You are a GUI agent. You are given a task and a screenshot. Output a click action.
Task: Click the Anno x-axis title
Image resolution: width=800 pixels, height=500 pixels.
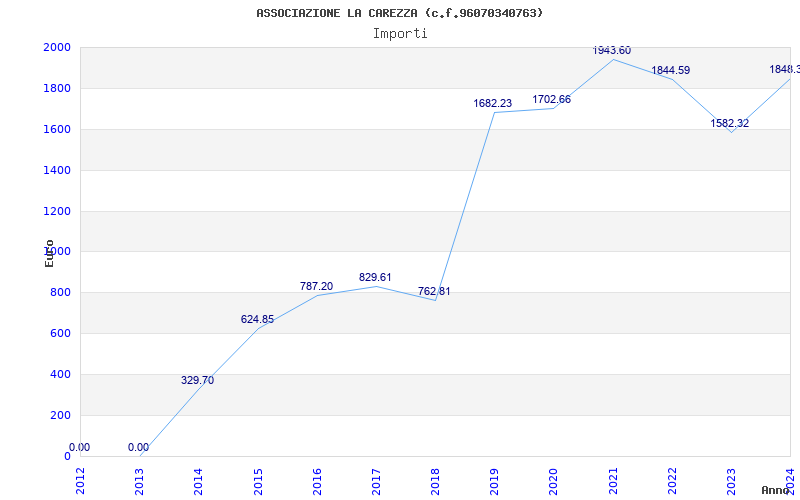(775, 490)
